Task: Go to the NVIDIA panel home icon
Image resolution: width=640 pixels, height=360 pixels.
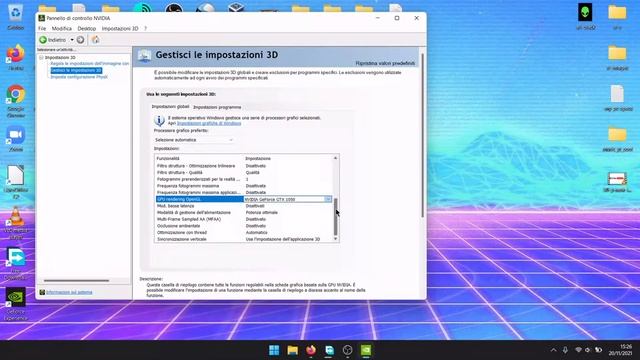Action: [95, 40]
